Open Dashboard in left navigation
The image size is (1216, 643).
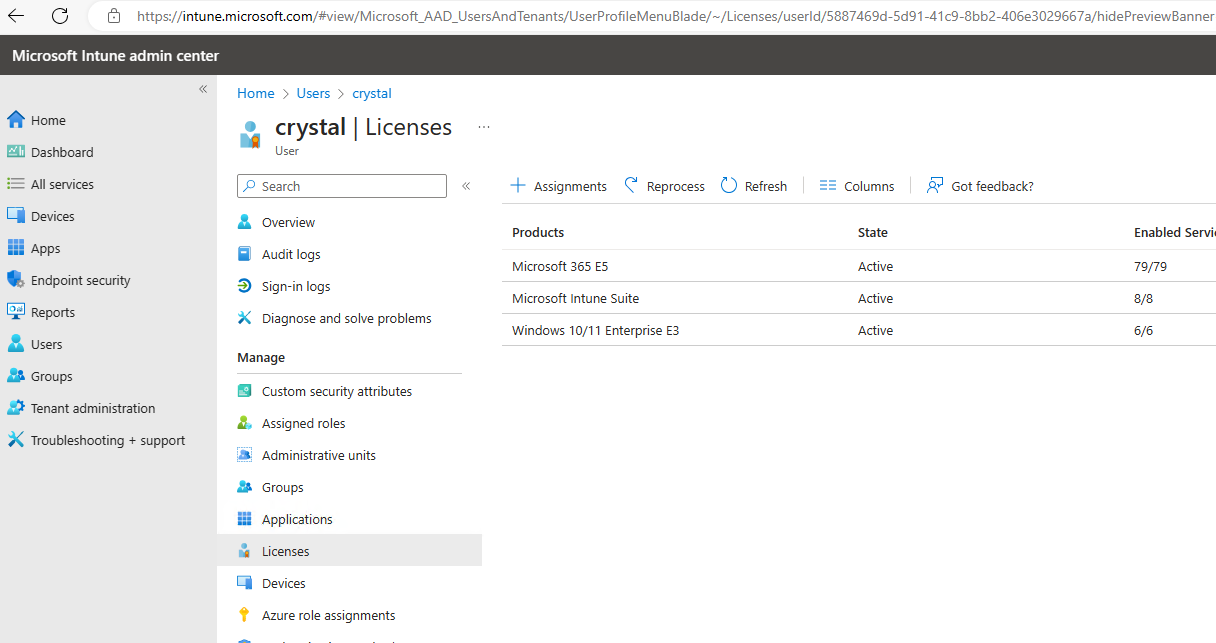pos(62,152)
